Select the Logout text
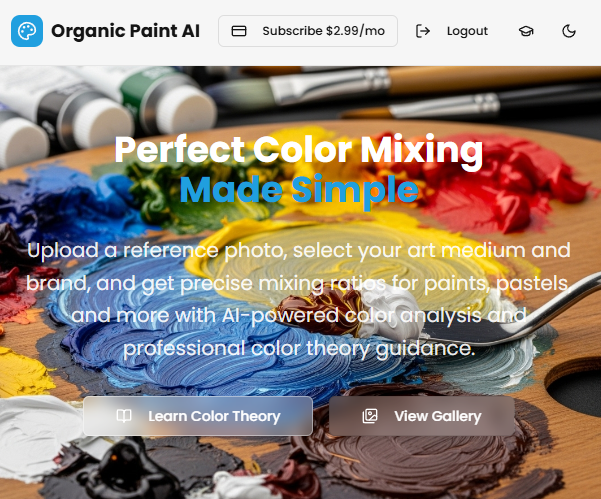 (x=467, y=31)
